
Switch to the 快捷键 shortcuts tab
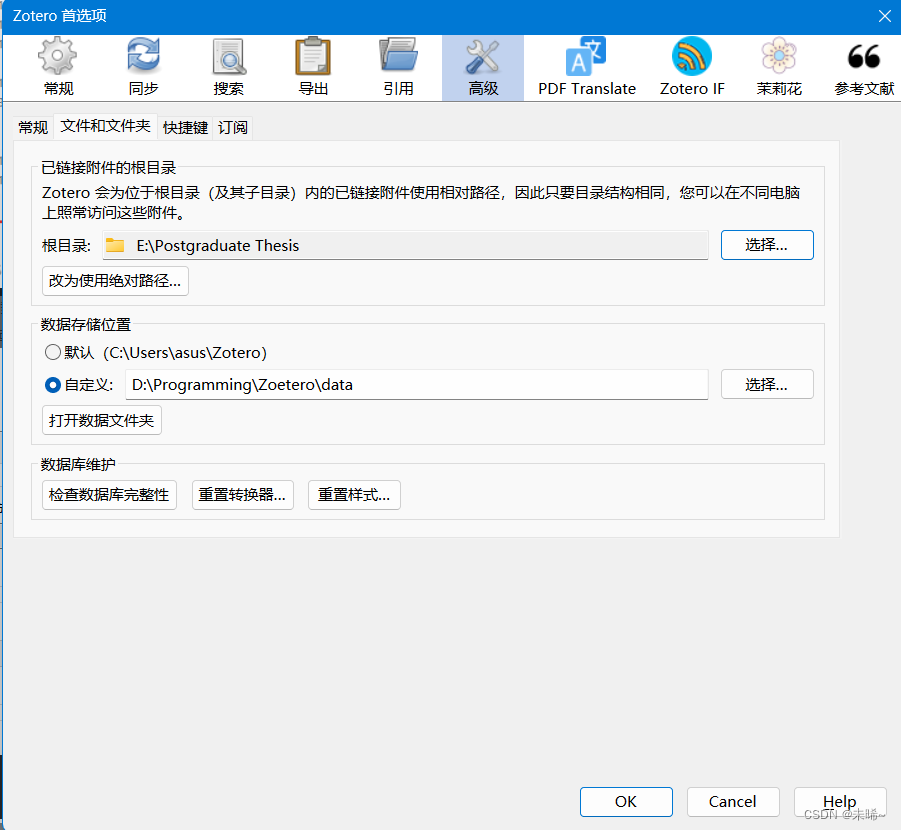(x=185, y=127)
